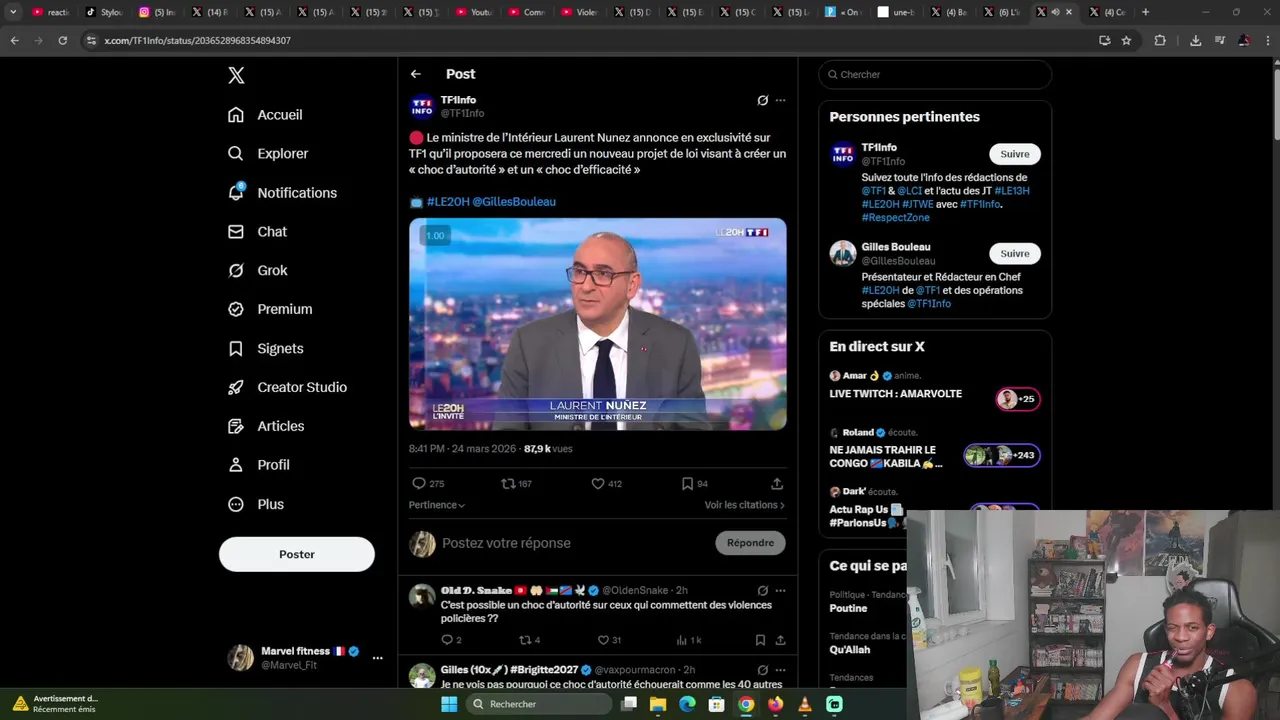Open Marvel fitness account options menu
Image resolution: width=1280 pixels, height=720 pixels.
[x=377, y=658]
